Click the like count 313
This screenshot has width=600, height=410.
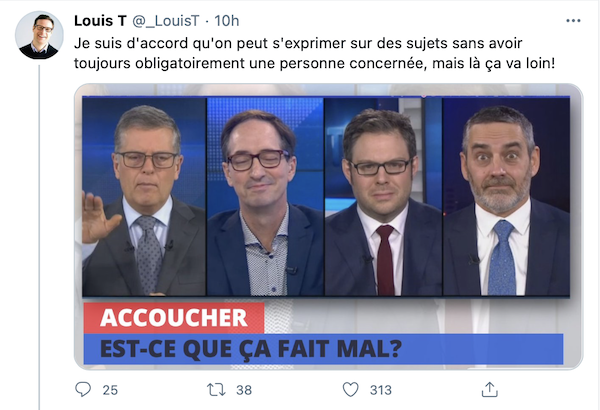(381, 390)
